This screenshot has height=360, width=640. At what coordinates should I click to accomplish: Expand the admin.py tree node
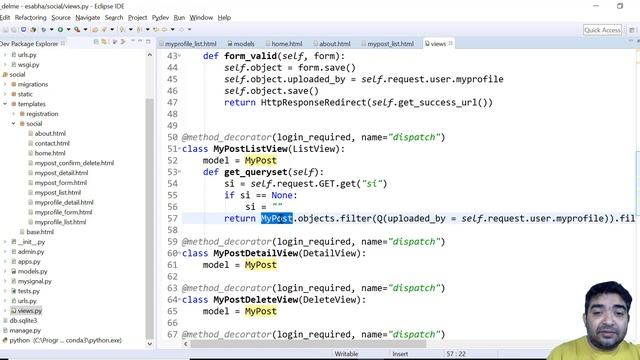pos(5,252)
